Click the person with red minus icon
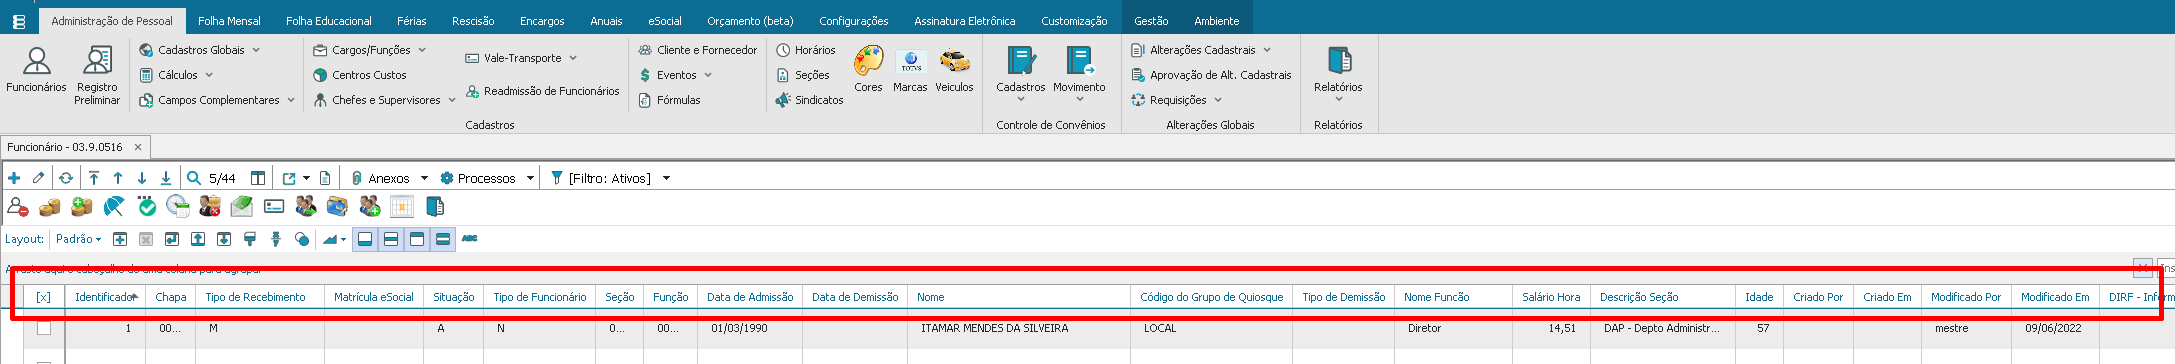2175x364 pixels. coord(18,207)
